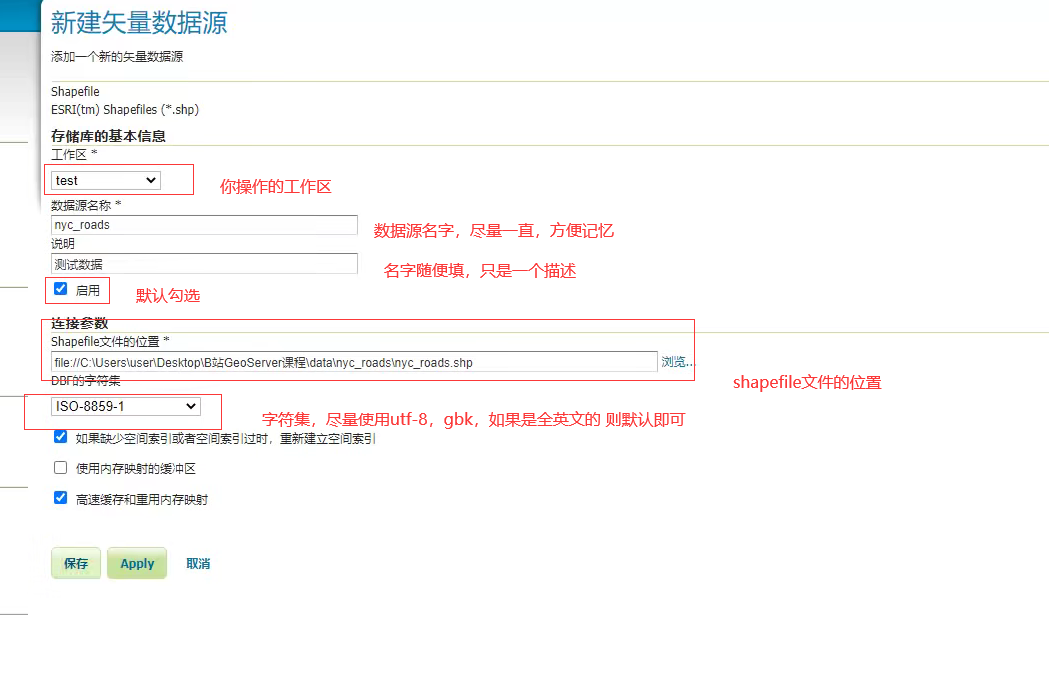Viewport: 1049px width, 690px height.
Task: Click the 添加一个新的矢量数据源 subtitle
Action: click(x=117, y=57)
